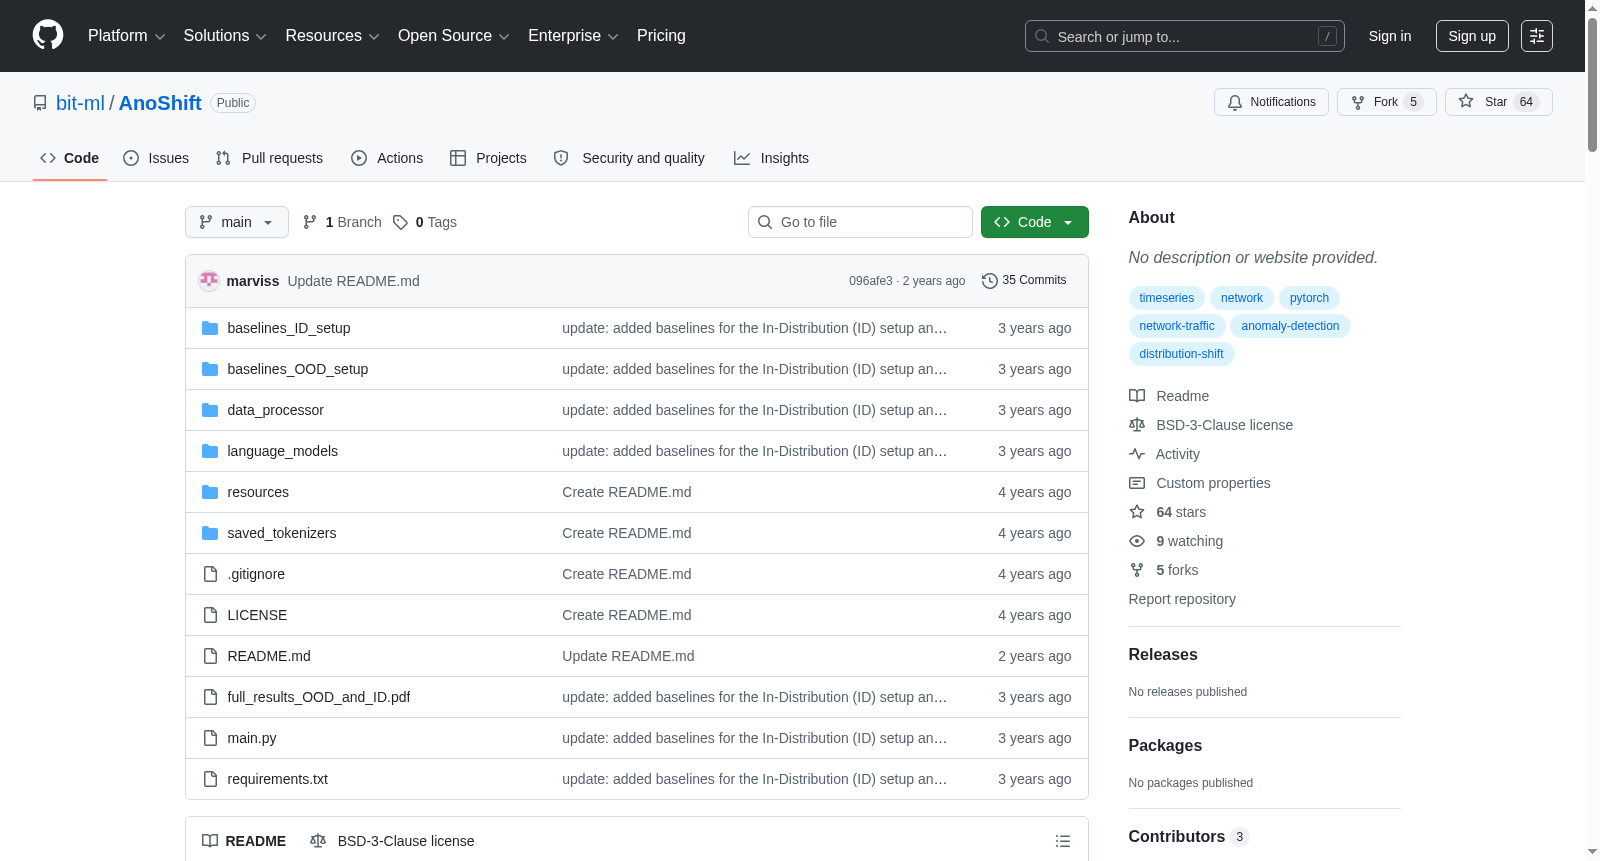Open the data_processor folder
This screenshot has width=1600, height=861.
[x=276, y=410]
